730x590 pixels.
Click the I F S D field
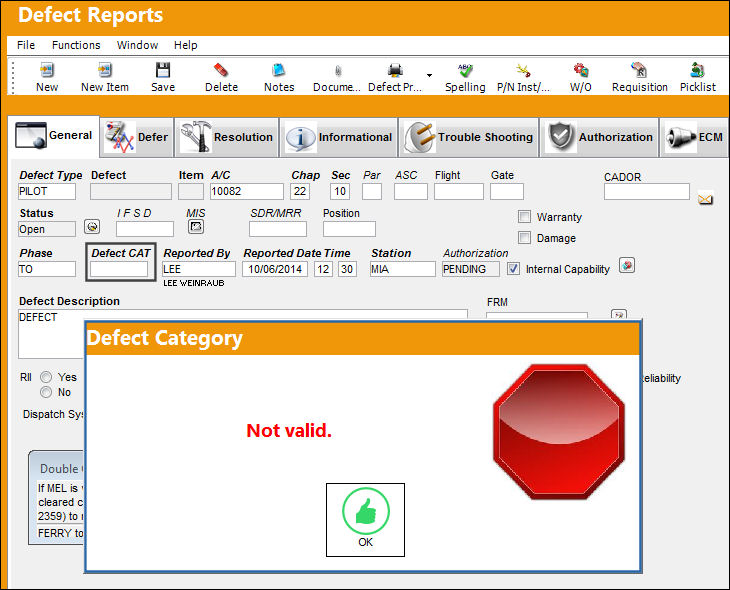pos(145,229)
